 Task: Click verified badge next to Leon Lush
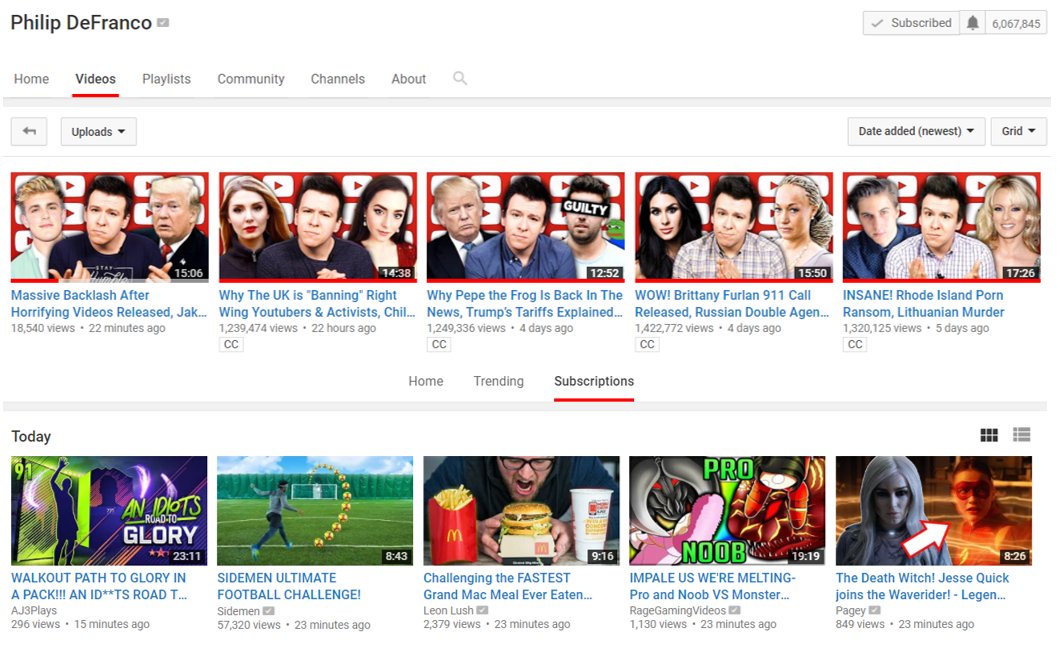tap(482, 610)
